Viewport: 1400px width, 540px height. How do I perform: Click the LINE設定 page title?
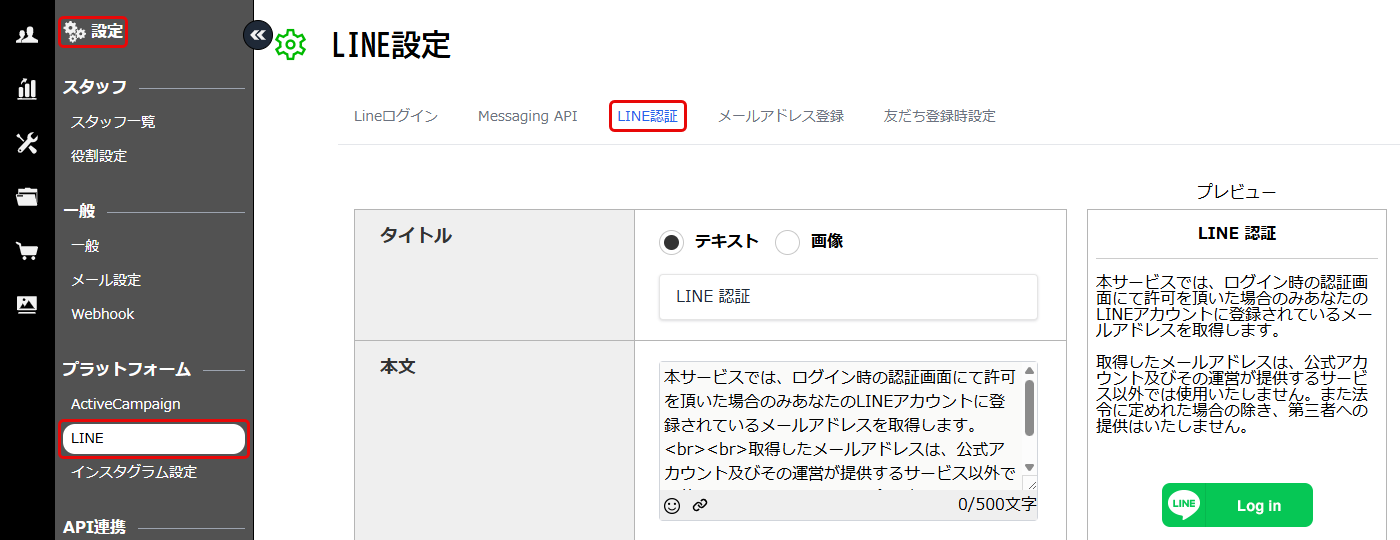tap(391, 45)
